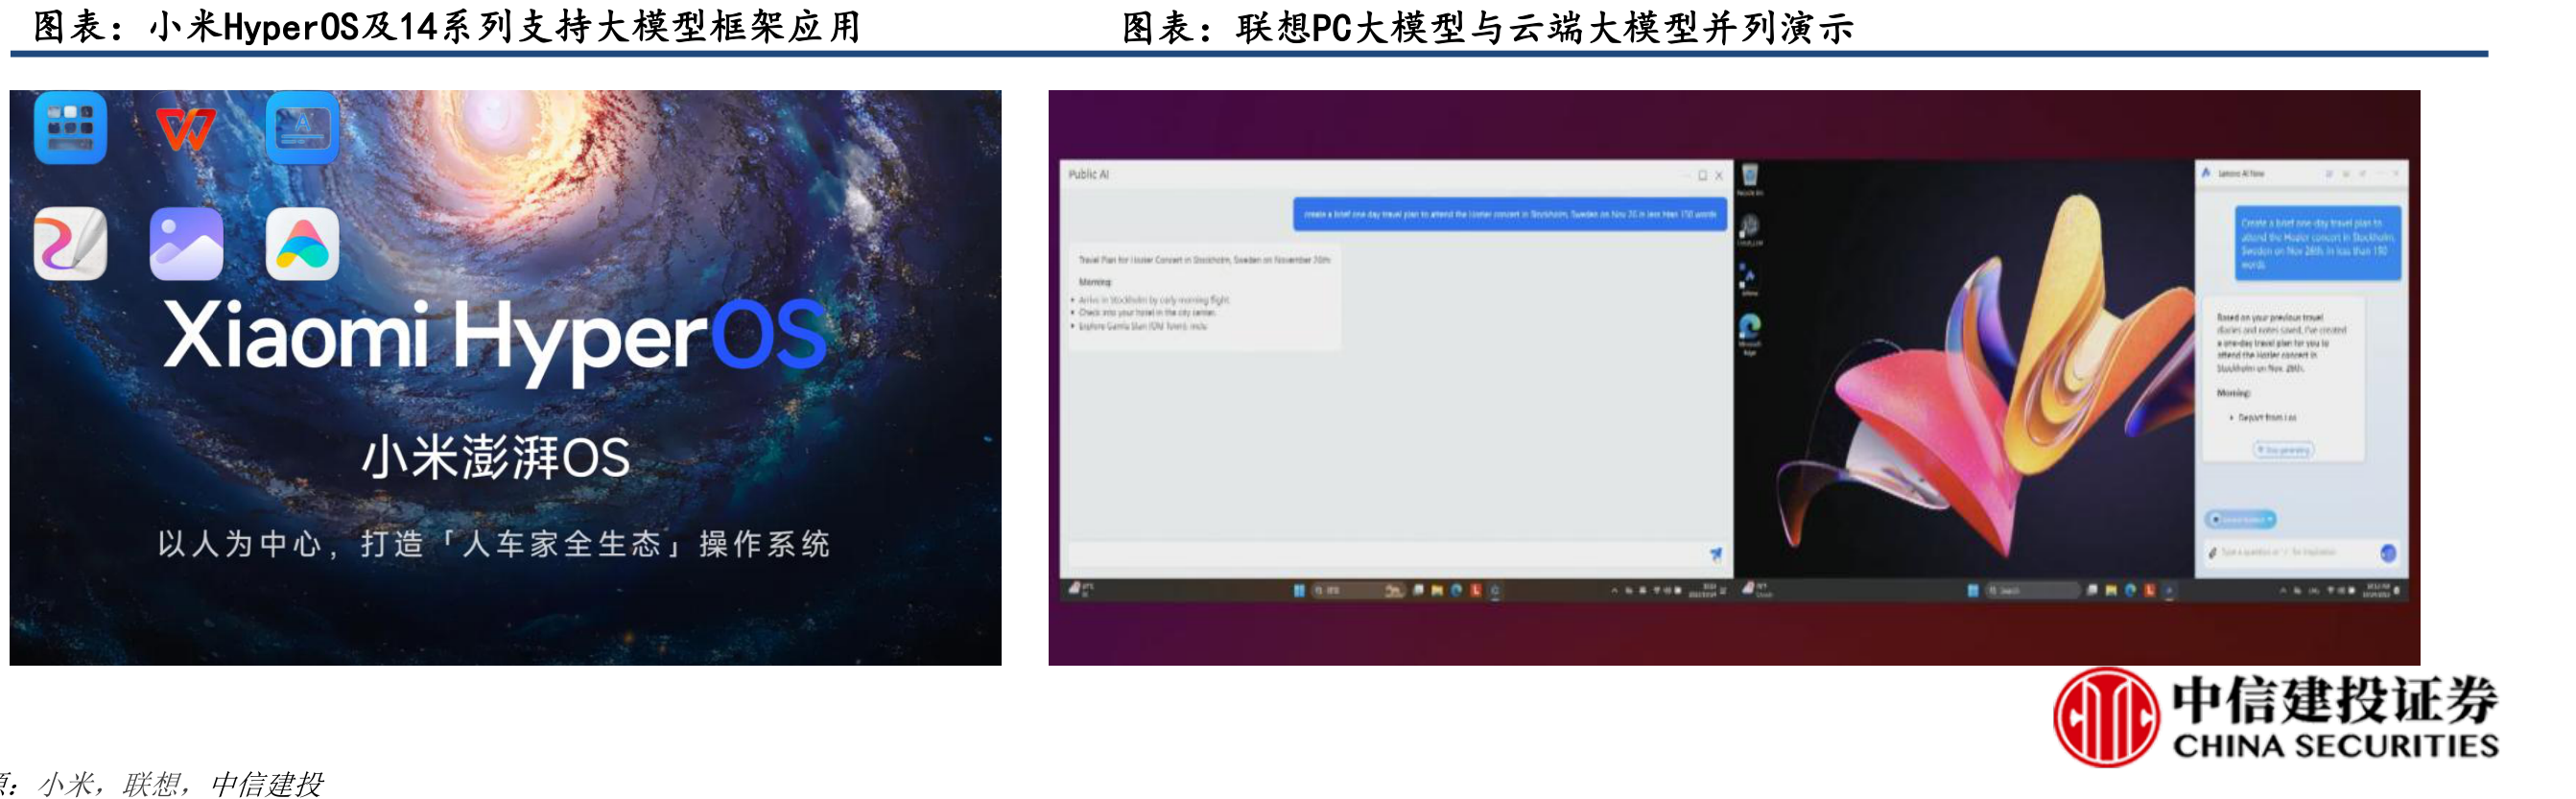Click the attachment paperclip in Lenovo AI Now
2576x799 pixels.
click(2212, 552)
